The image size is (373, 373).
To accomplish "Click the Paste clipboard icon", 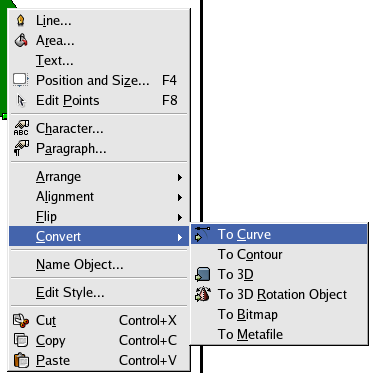I will pyautogui.click(x=21, y=360).
